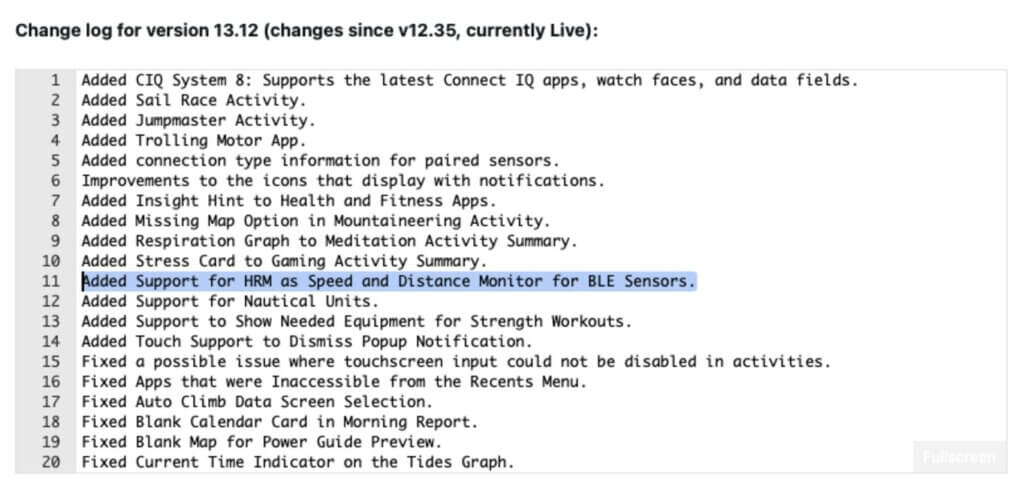Click the change log version 13.12 heading
The image size is (1020, 485).
click(306, 30)
